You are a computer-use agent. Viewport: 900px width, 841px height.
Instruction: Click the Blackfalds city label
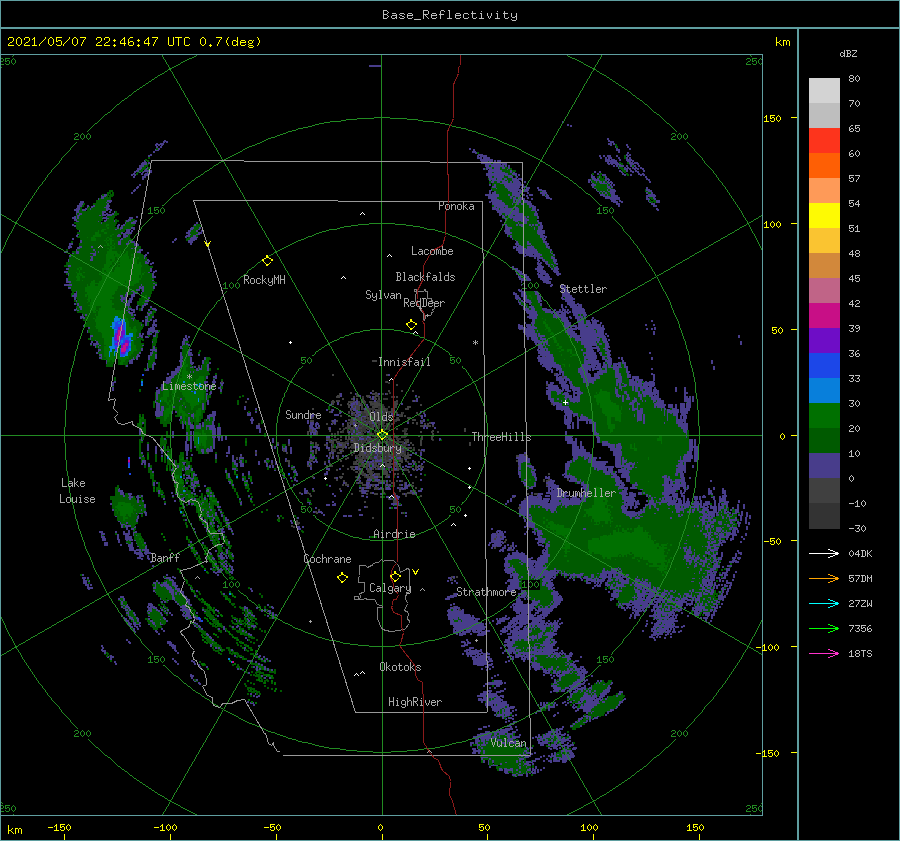[425, 277]
